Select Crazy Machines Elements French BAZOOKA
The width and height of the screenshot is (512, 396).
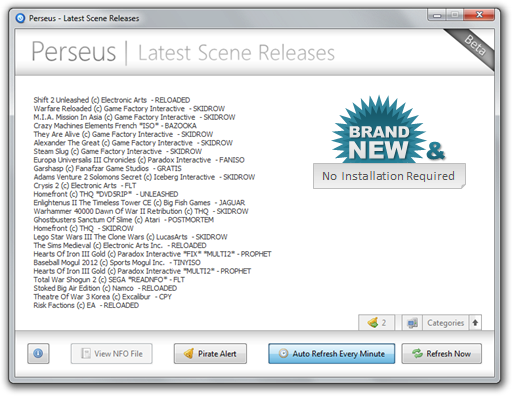coord(115,126)
